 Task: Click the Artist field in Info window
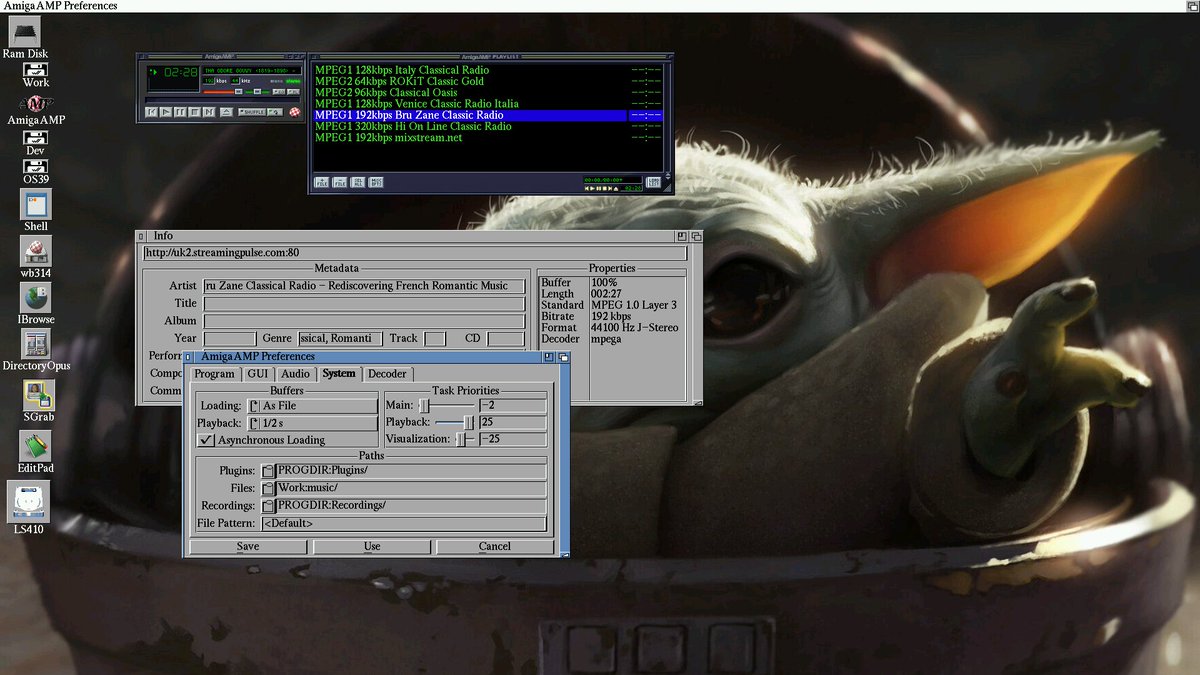[364, 286]
